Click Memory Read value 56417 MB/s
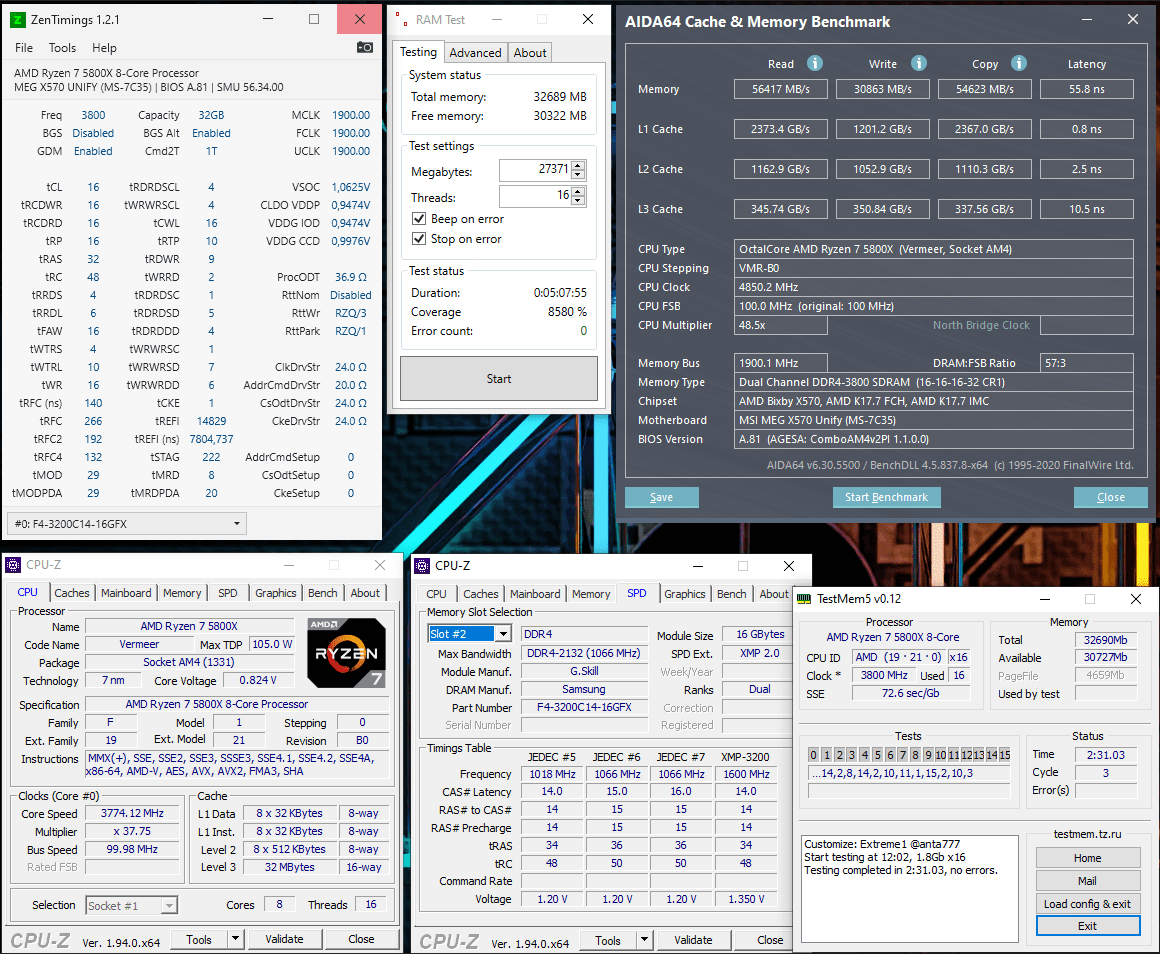 click(780, 89)
